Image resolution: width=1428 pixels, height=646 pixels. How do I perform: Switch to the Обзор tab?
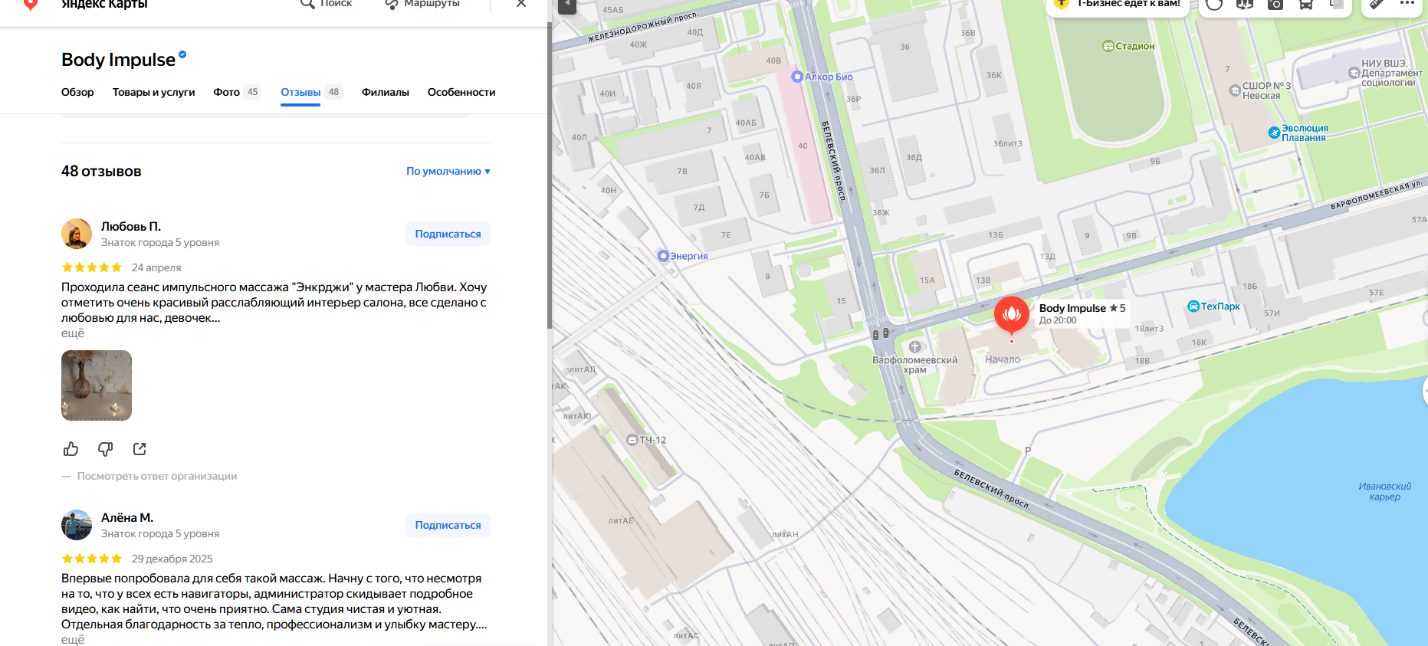[x=77, y=92]
